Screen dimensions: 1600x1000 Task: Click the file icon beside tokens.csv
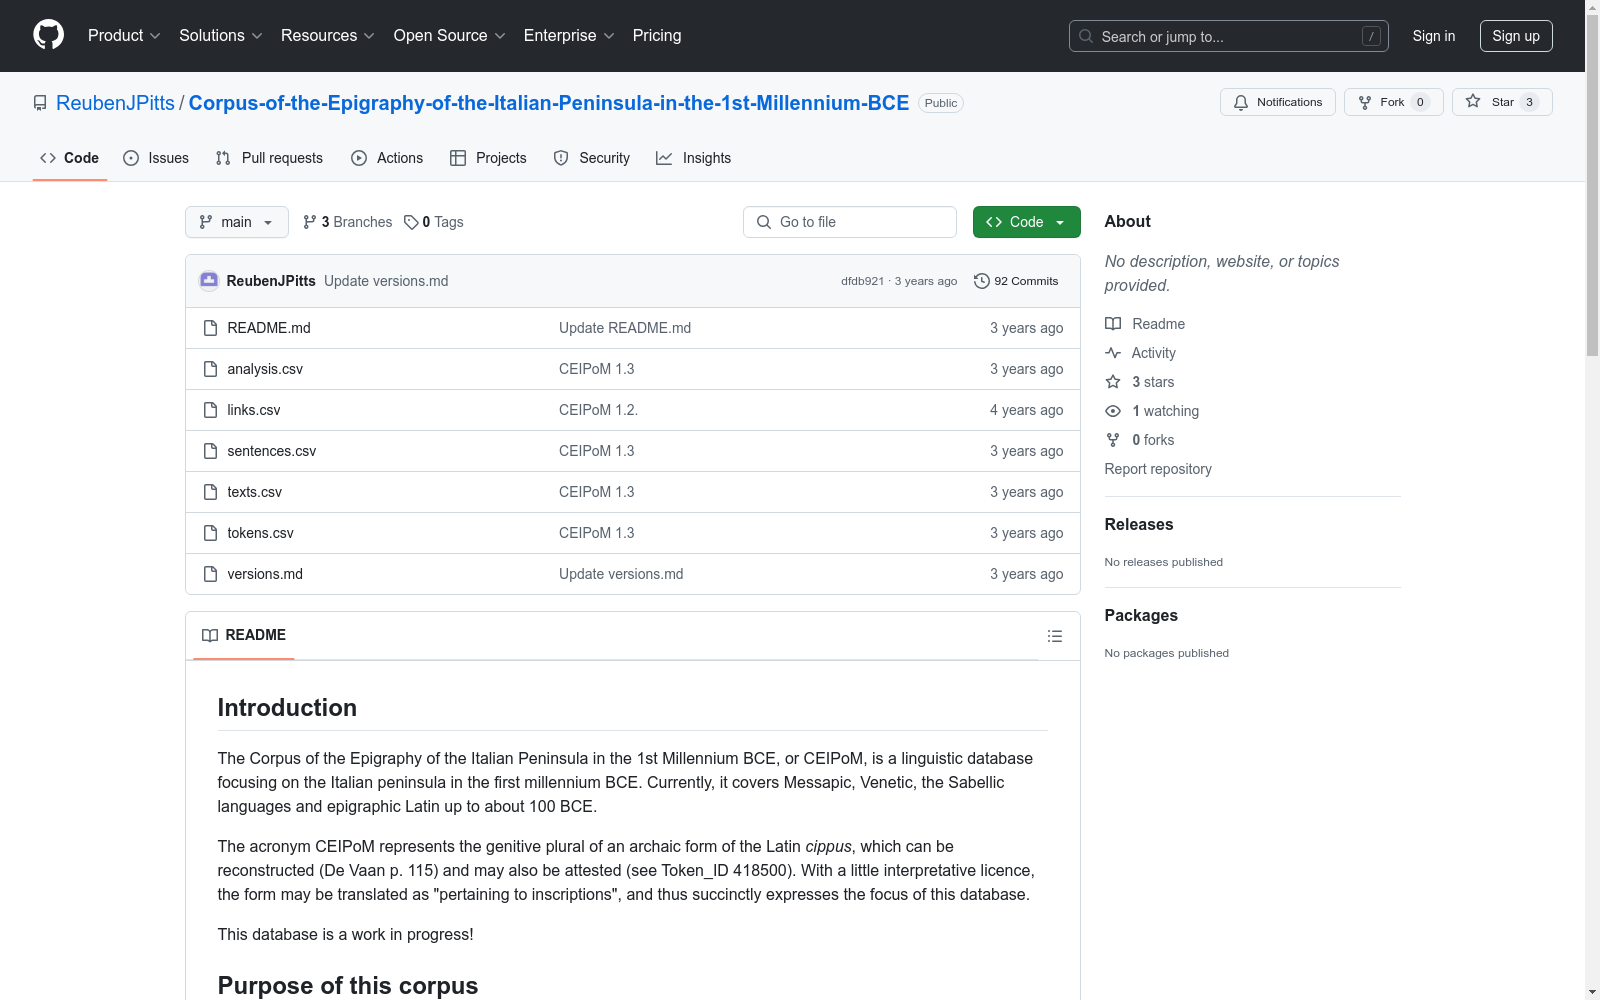pos(210,533)
